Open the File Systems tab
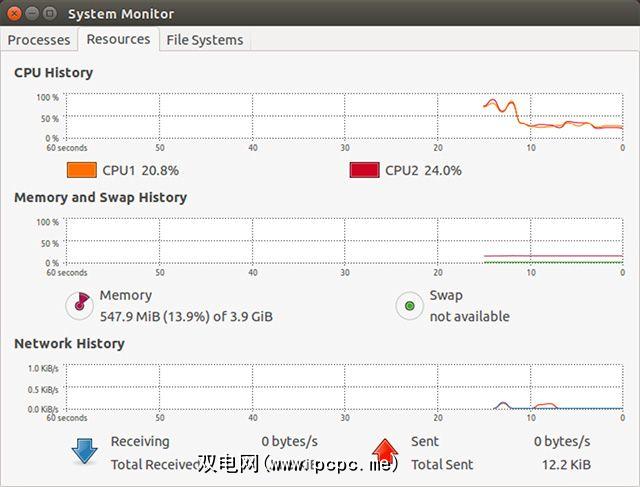 click(204, 40)
